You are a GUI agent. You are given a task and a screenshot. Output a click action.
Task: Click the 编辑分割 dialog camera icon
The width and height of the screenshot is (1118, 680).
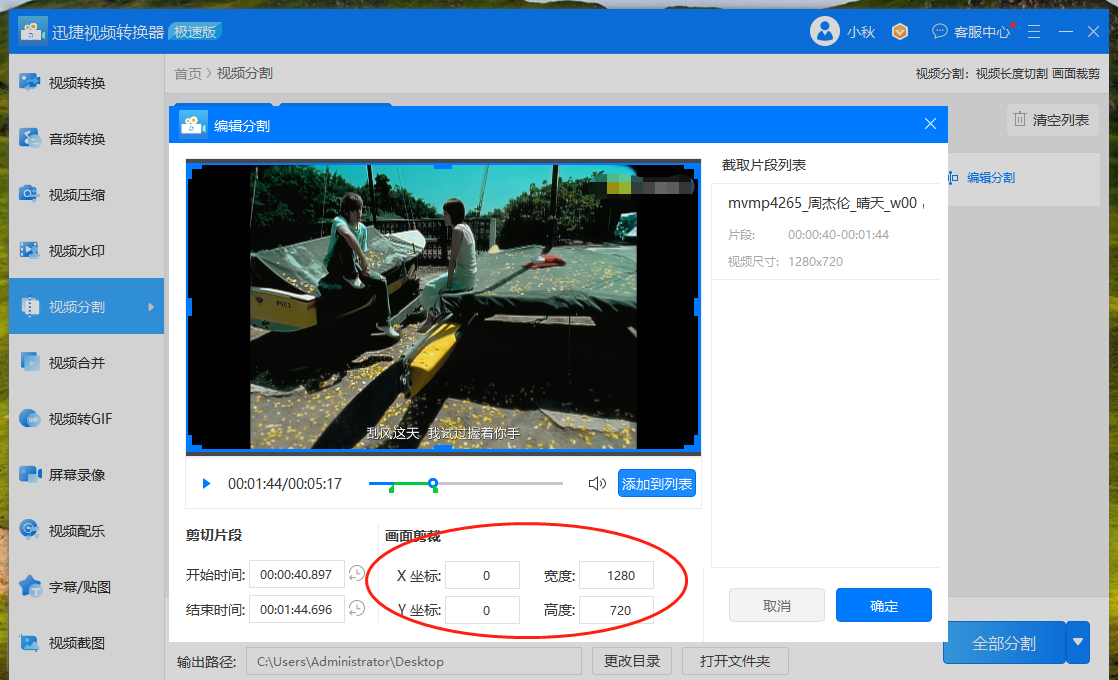click(x=193, y=125)
